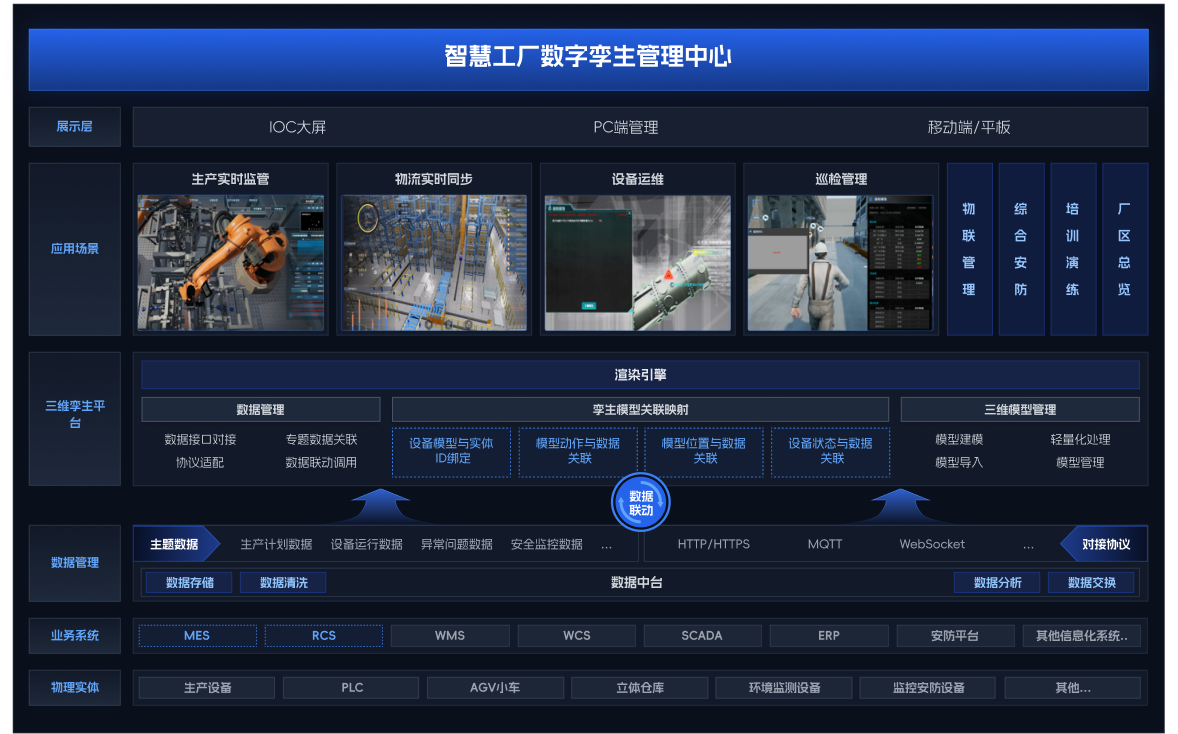The width and height of the screenshot is (1178, 734).
Task: Click the 设备模型与实体ID绑定 dashed box
Action: pos(451,452)
